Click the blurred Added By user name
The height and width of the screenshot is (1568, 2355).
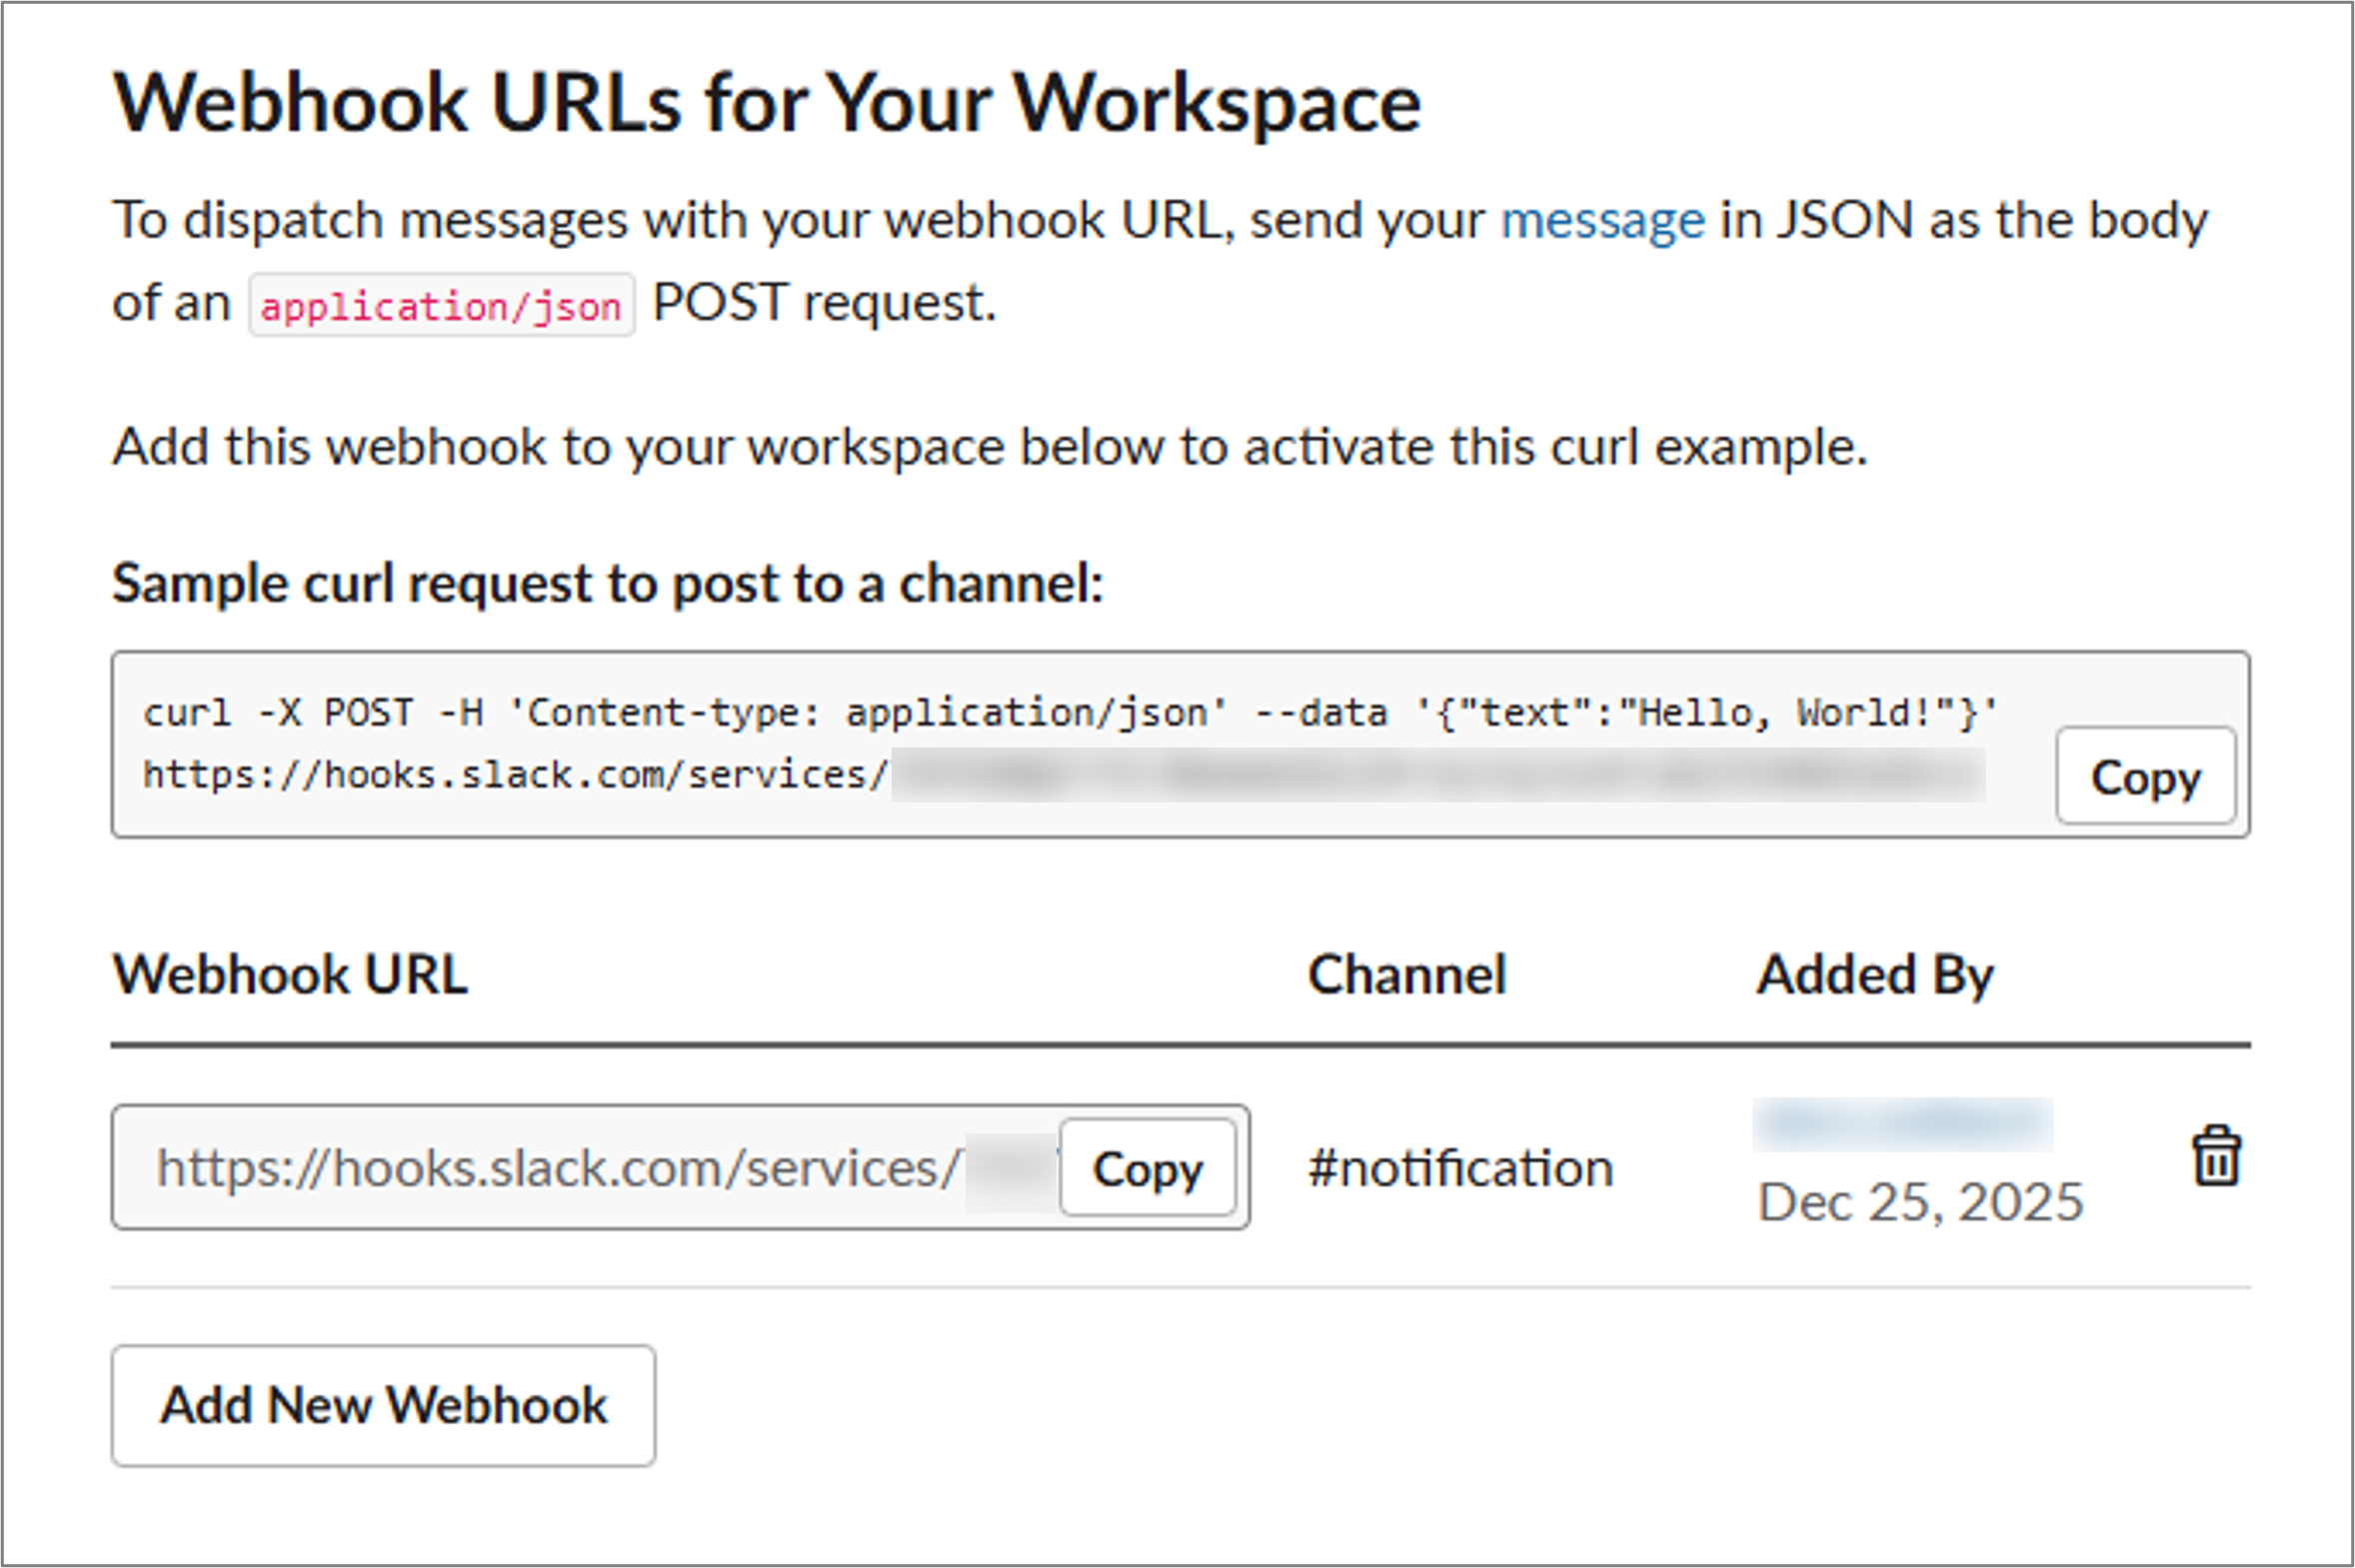click(x=1902, y=1124)
